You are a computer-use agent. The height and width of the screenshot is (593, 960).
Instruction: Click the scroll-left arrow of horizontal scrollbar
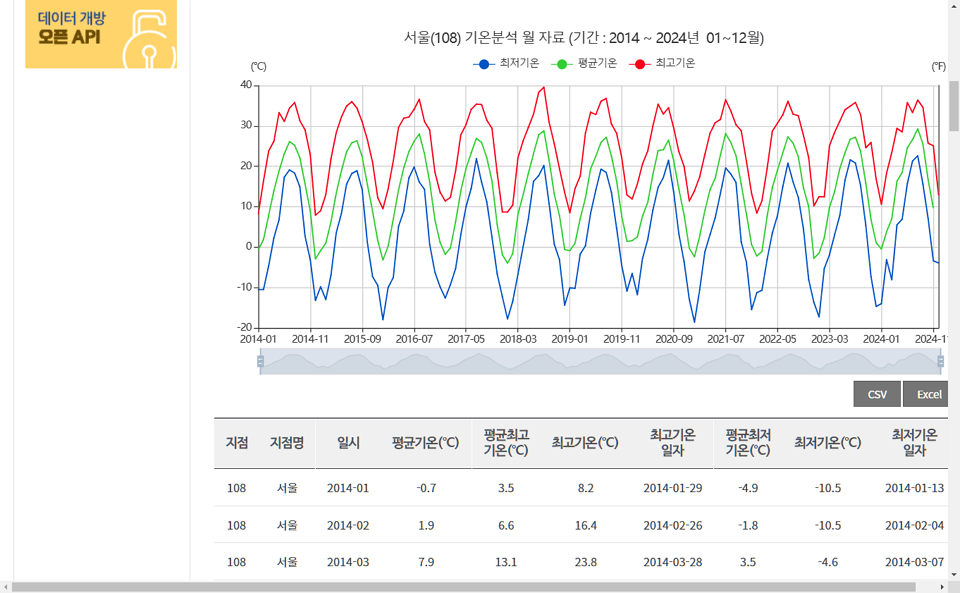pos(6,587)
